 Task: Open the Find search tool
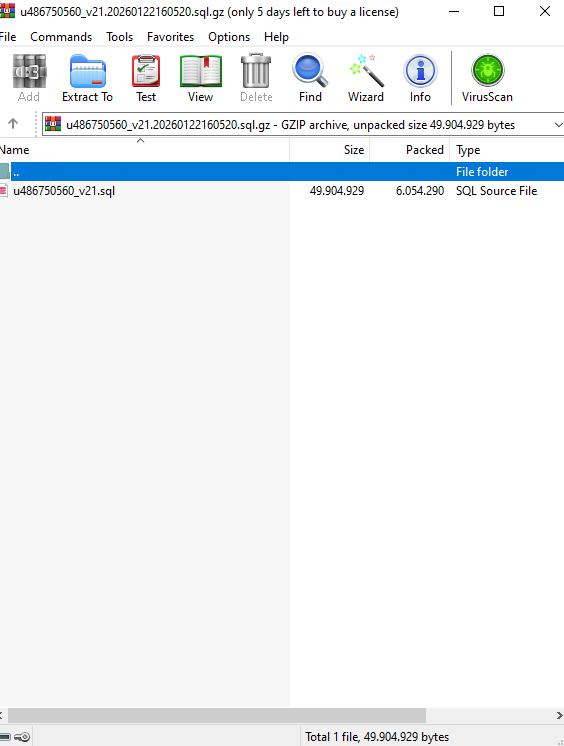coord(310,78)
